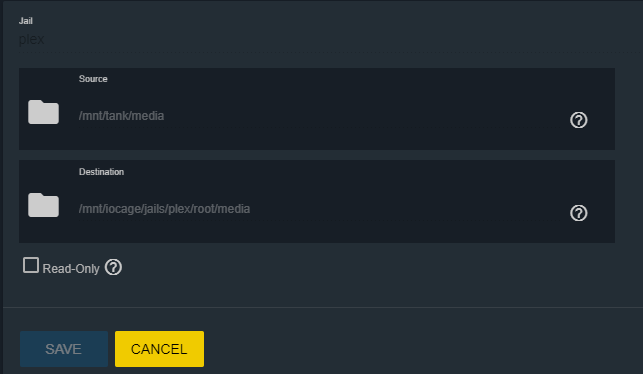643x374 pixels.
Task: Click the divider line above SAVE
Action: (x=323, y=307)
